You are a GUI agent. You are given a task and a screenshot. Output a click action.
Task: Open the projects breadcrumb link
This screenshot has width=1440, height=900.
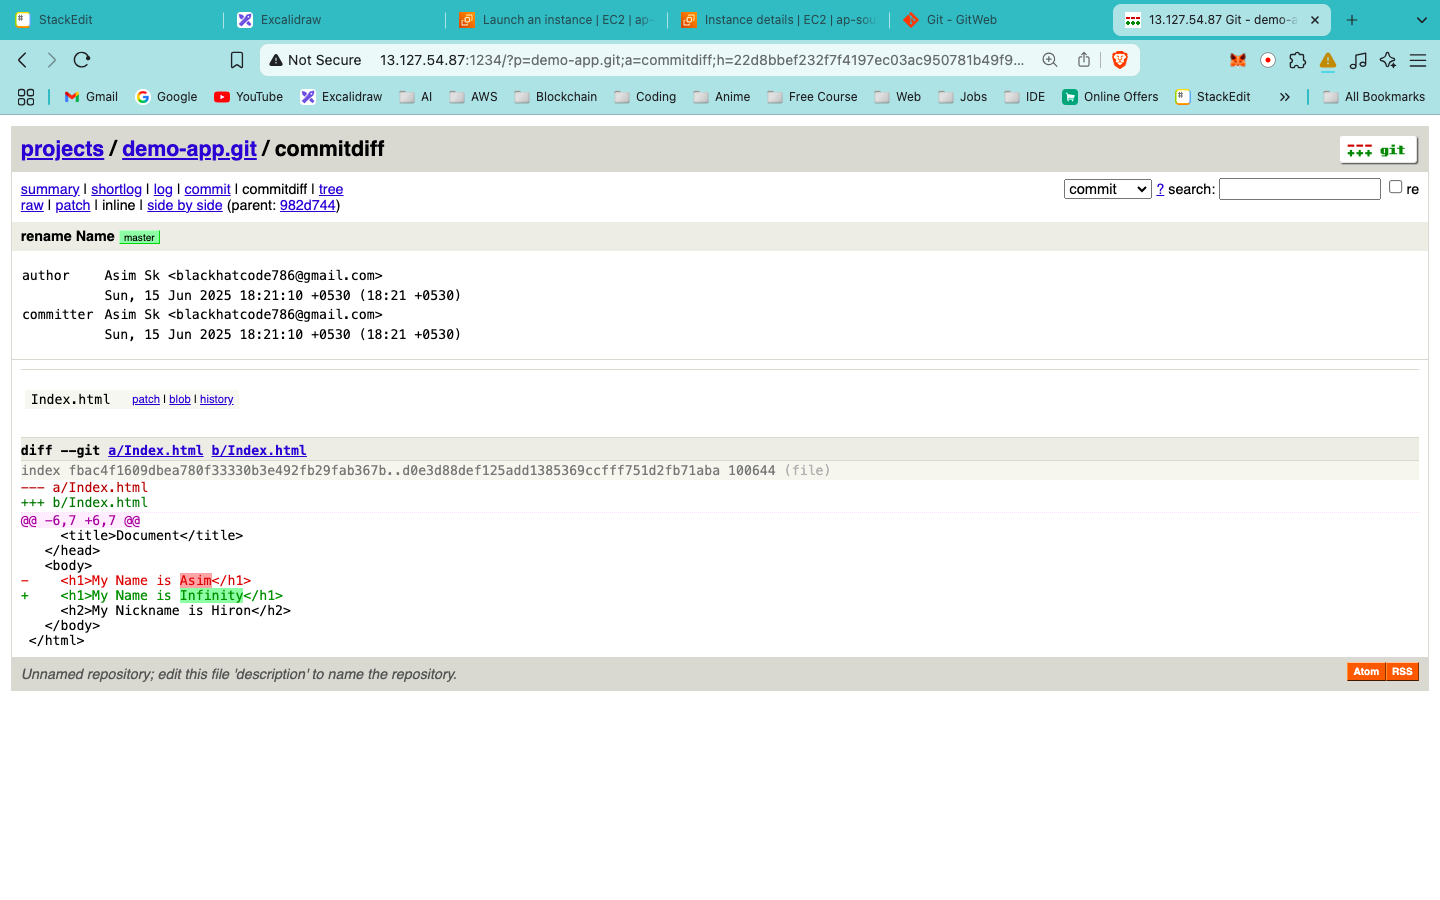(x=62, y=149)
